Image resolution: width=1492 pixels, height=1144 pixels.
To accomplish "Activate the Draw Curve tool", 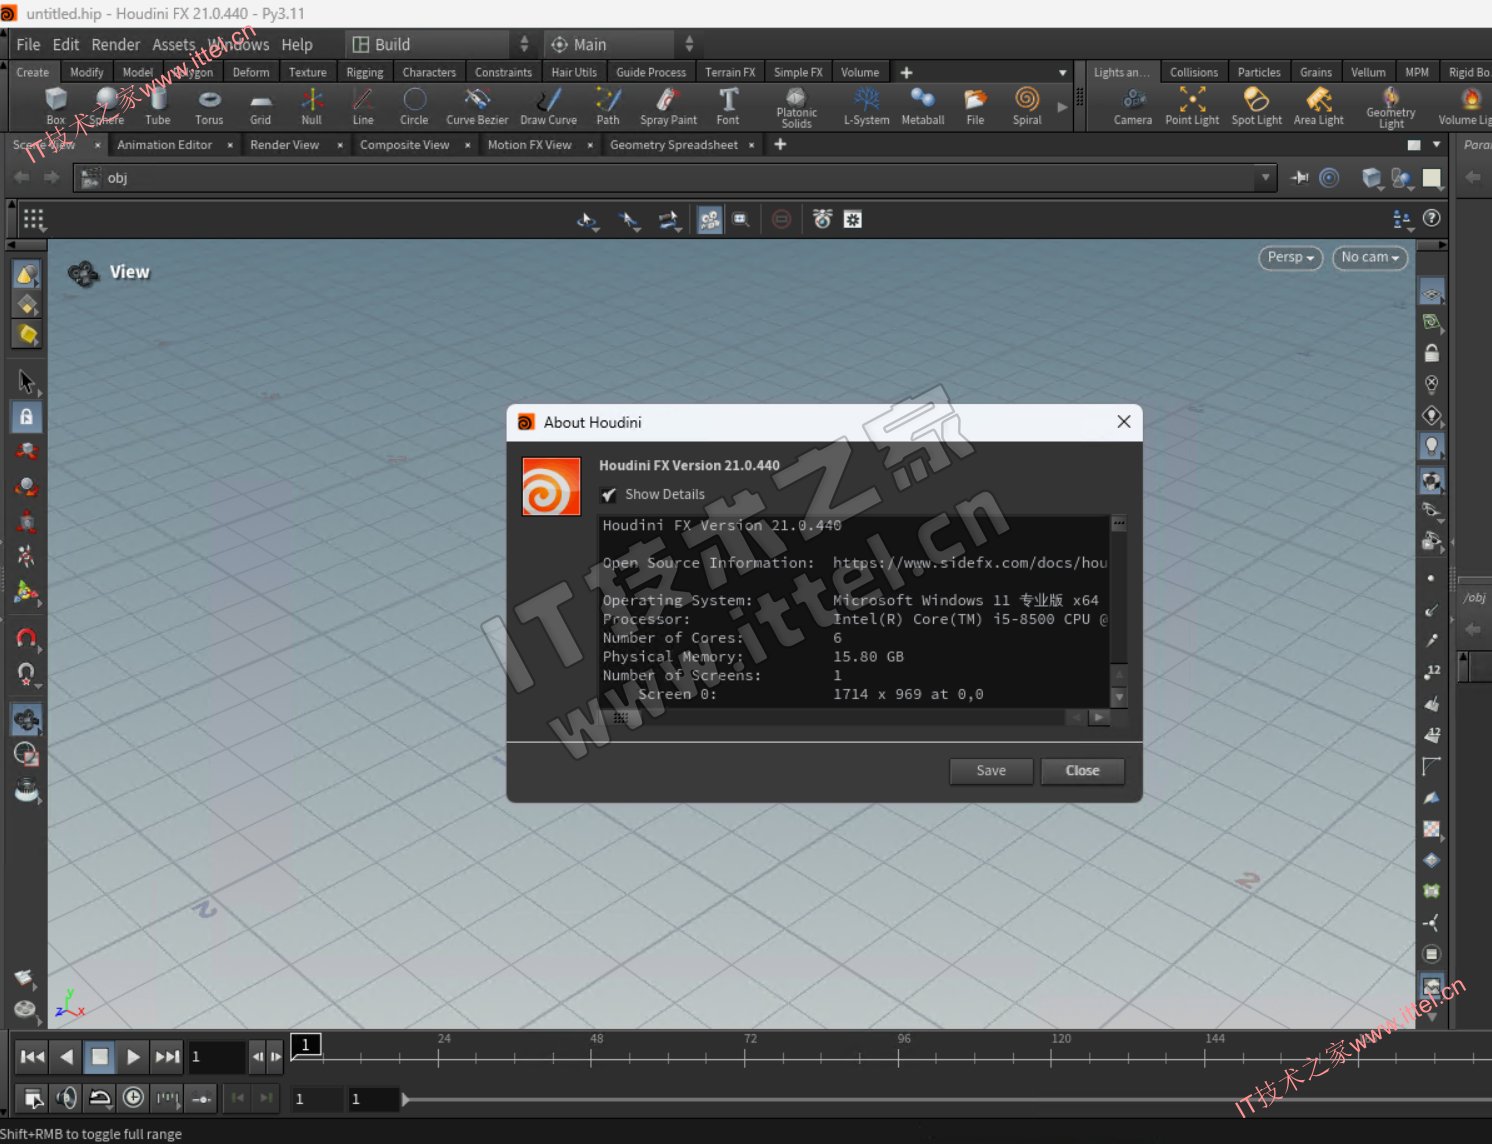I will pyautogui.click(x=548, y=105).
